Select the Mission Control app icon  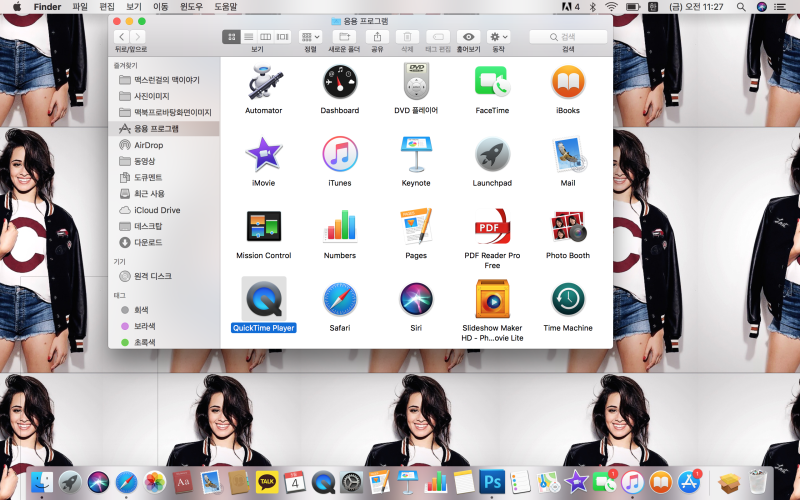pyautogui.click(x=263, y=226)
